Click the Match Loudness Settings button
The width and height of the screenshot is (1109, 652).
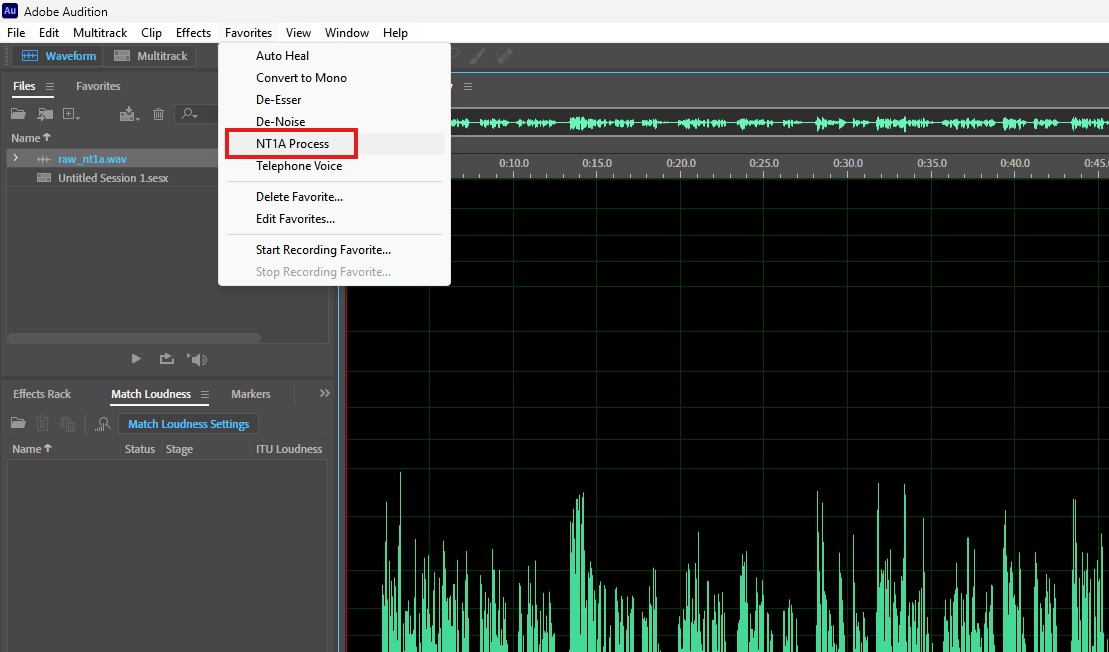click(188, 424)
